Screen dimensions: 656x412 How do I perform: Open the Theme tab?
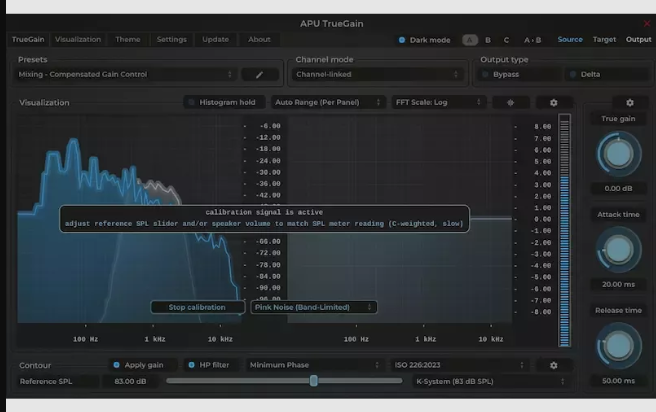pyautogui.click(x=128, y=39)
